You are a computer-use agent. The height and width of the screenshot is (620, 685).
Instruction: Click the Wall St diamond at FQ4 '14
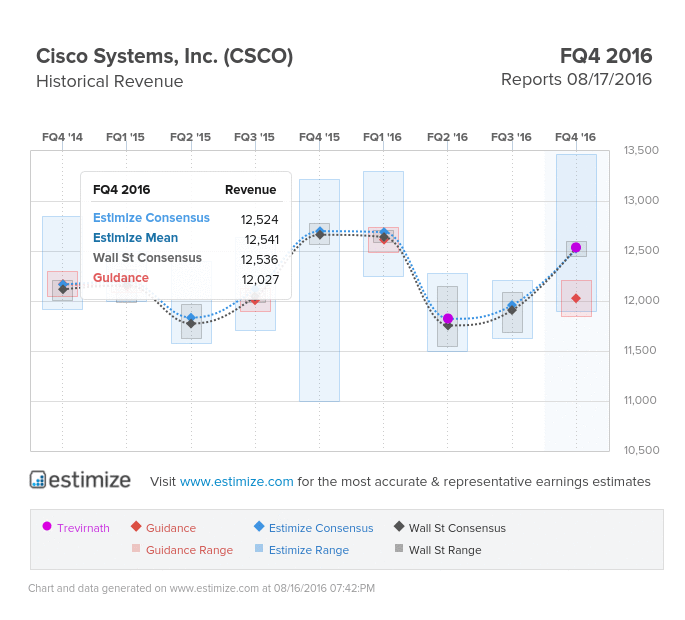[63, 289]
